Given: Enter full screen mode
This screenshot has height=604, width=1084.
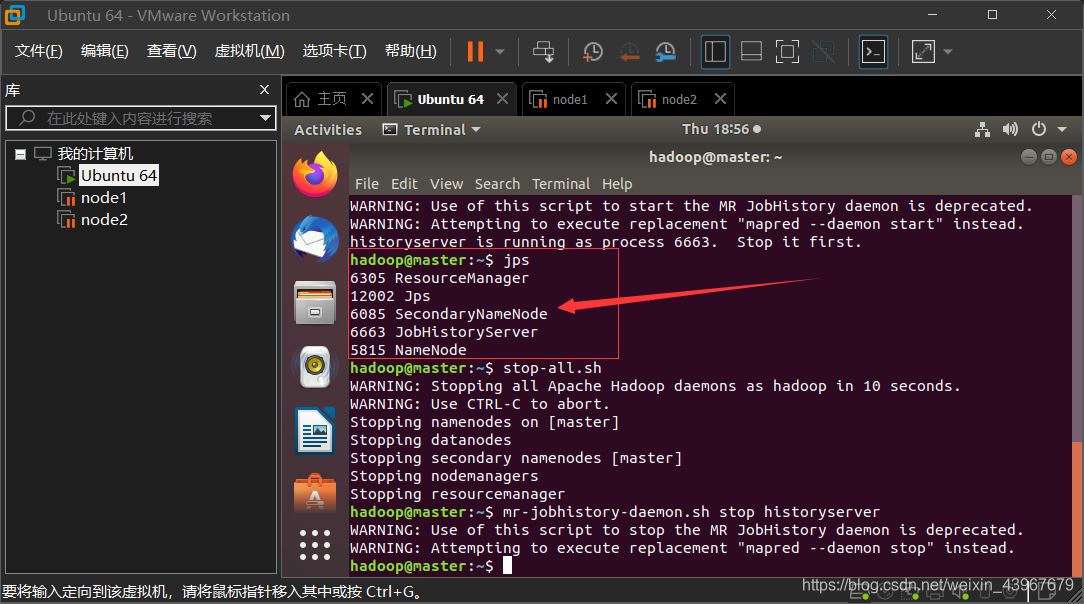Looking at the screenshot, I should tap(787, 51).
